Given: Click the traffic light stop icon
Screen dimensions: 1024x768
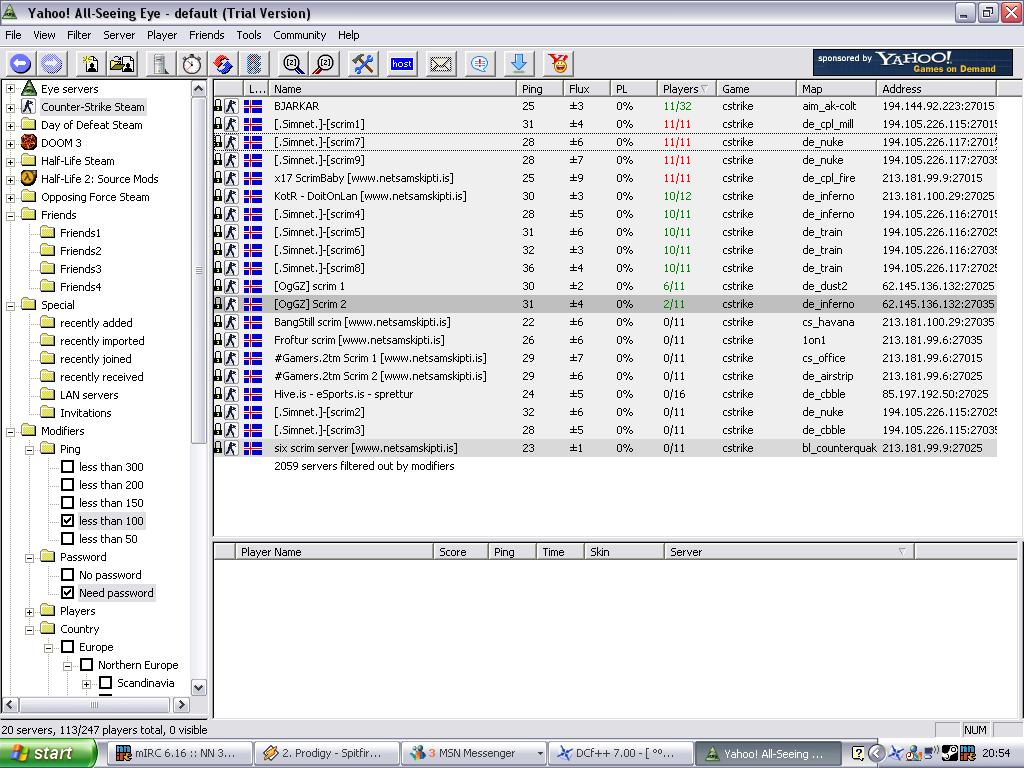Looking at the screenshot, I should pos(254,63).
